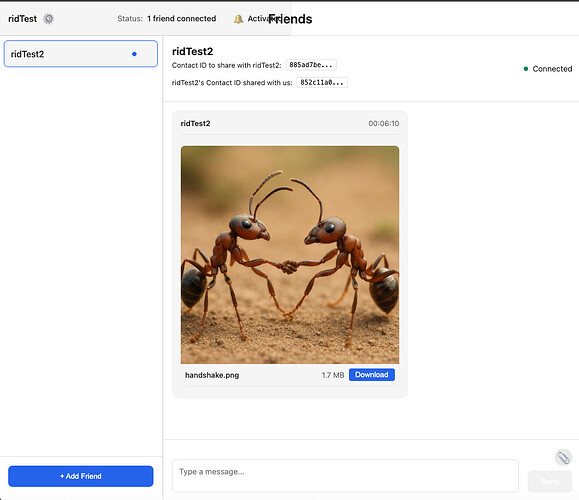579x500 pixels.
Task: Click the 00:06:10 message timestamp
Action: (384, 123)
